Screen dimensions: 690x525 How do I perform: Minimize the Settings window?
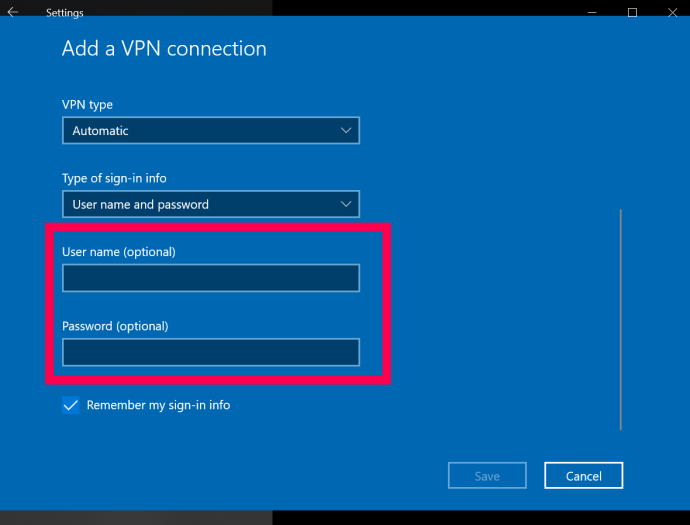pyautogui.click(x=592, y=12)
